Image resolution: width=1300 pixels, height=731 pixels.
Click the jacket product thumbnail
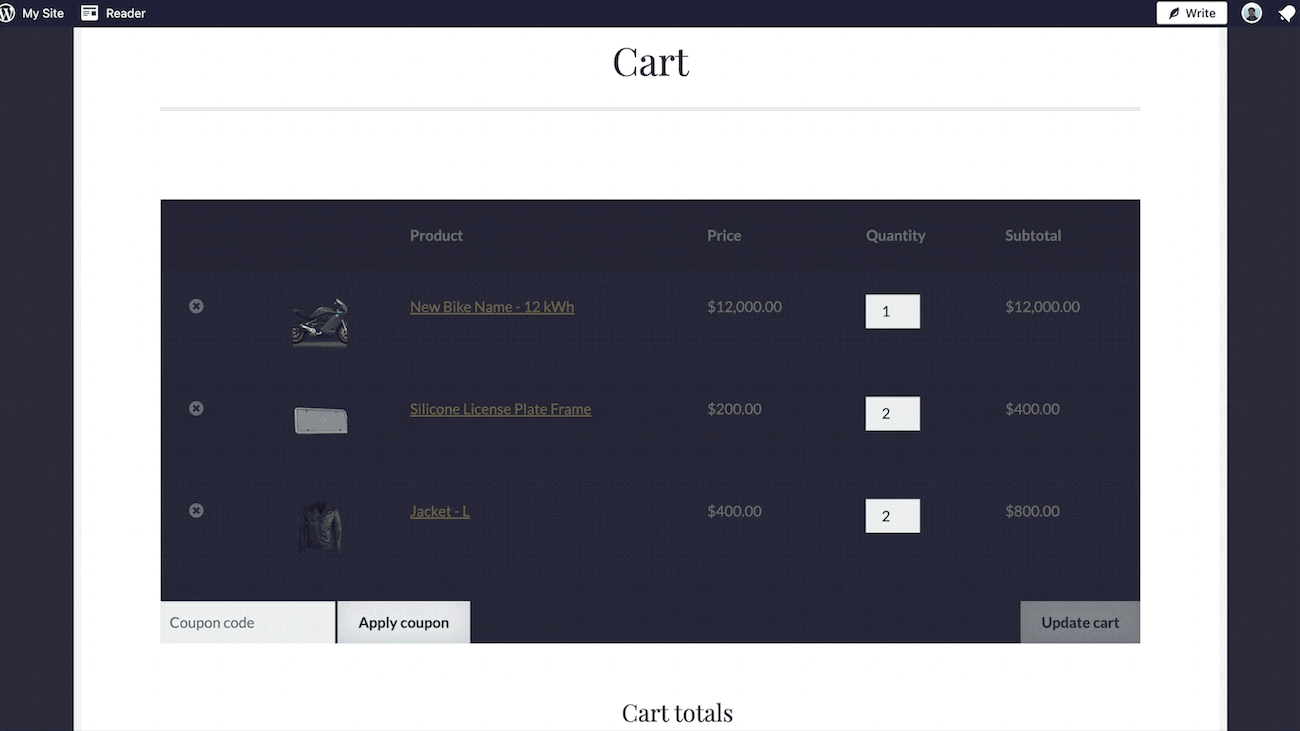click(x=320, y=526)
